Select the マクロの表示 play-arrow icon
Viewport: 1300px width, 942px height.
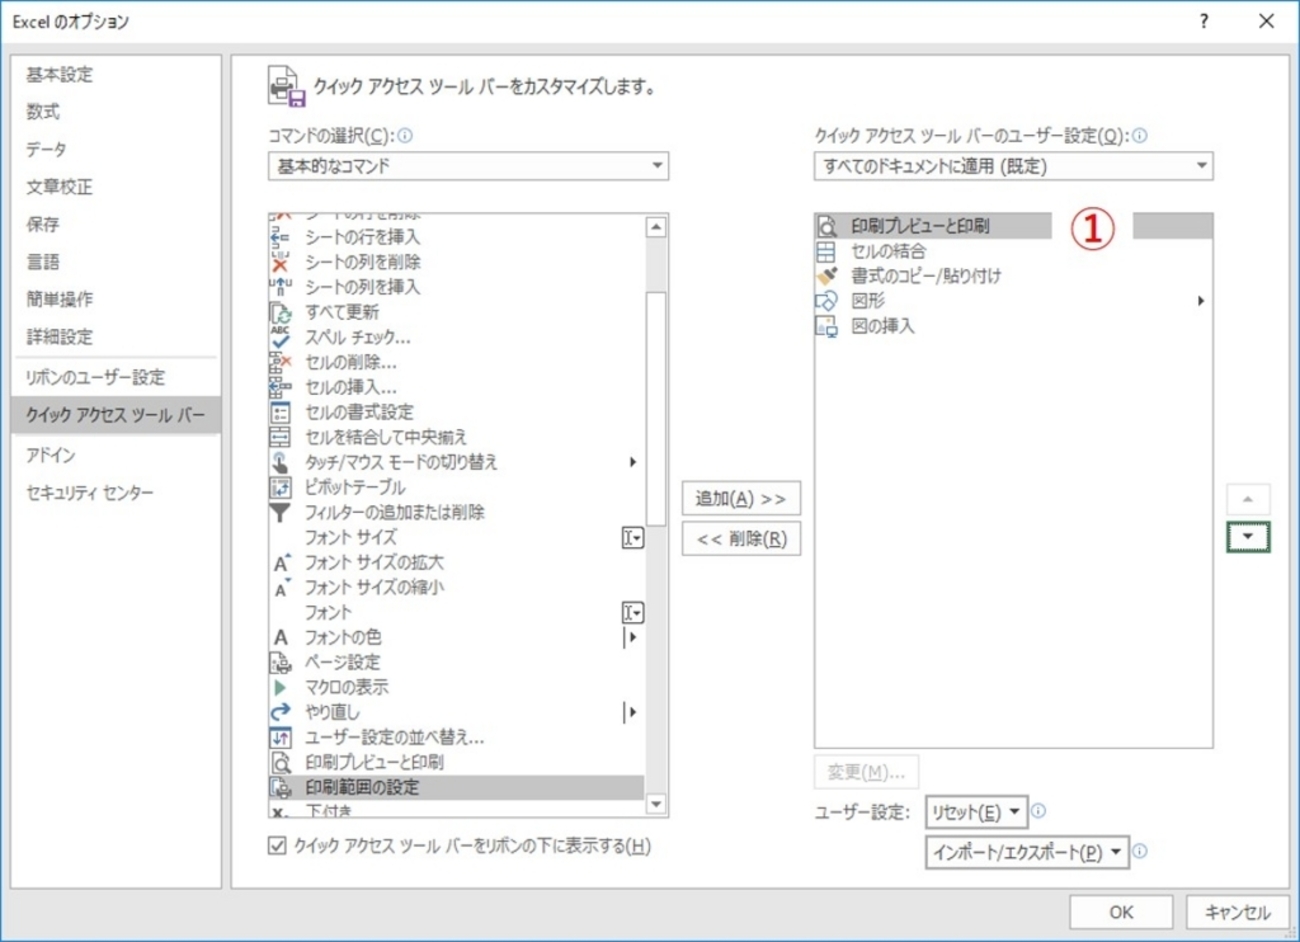point(280,687)
